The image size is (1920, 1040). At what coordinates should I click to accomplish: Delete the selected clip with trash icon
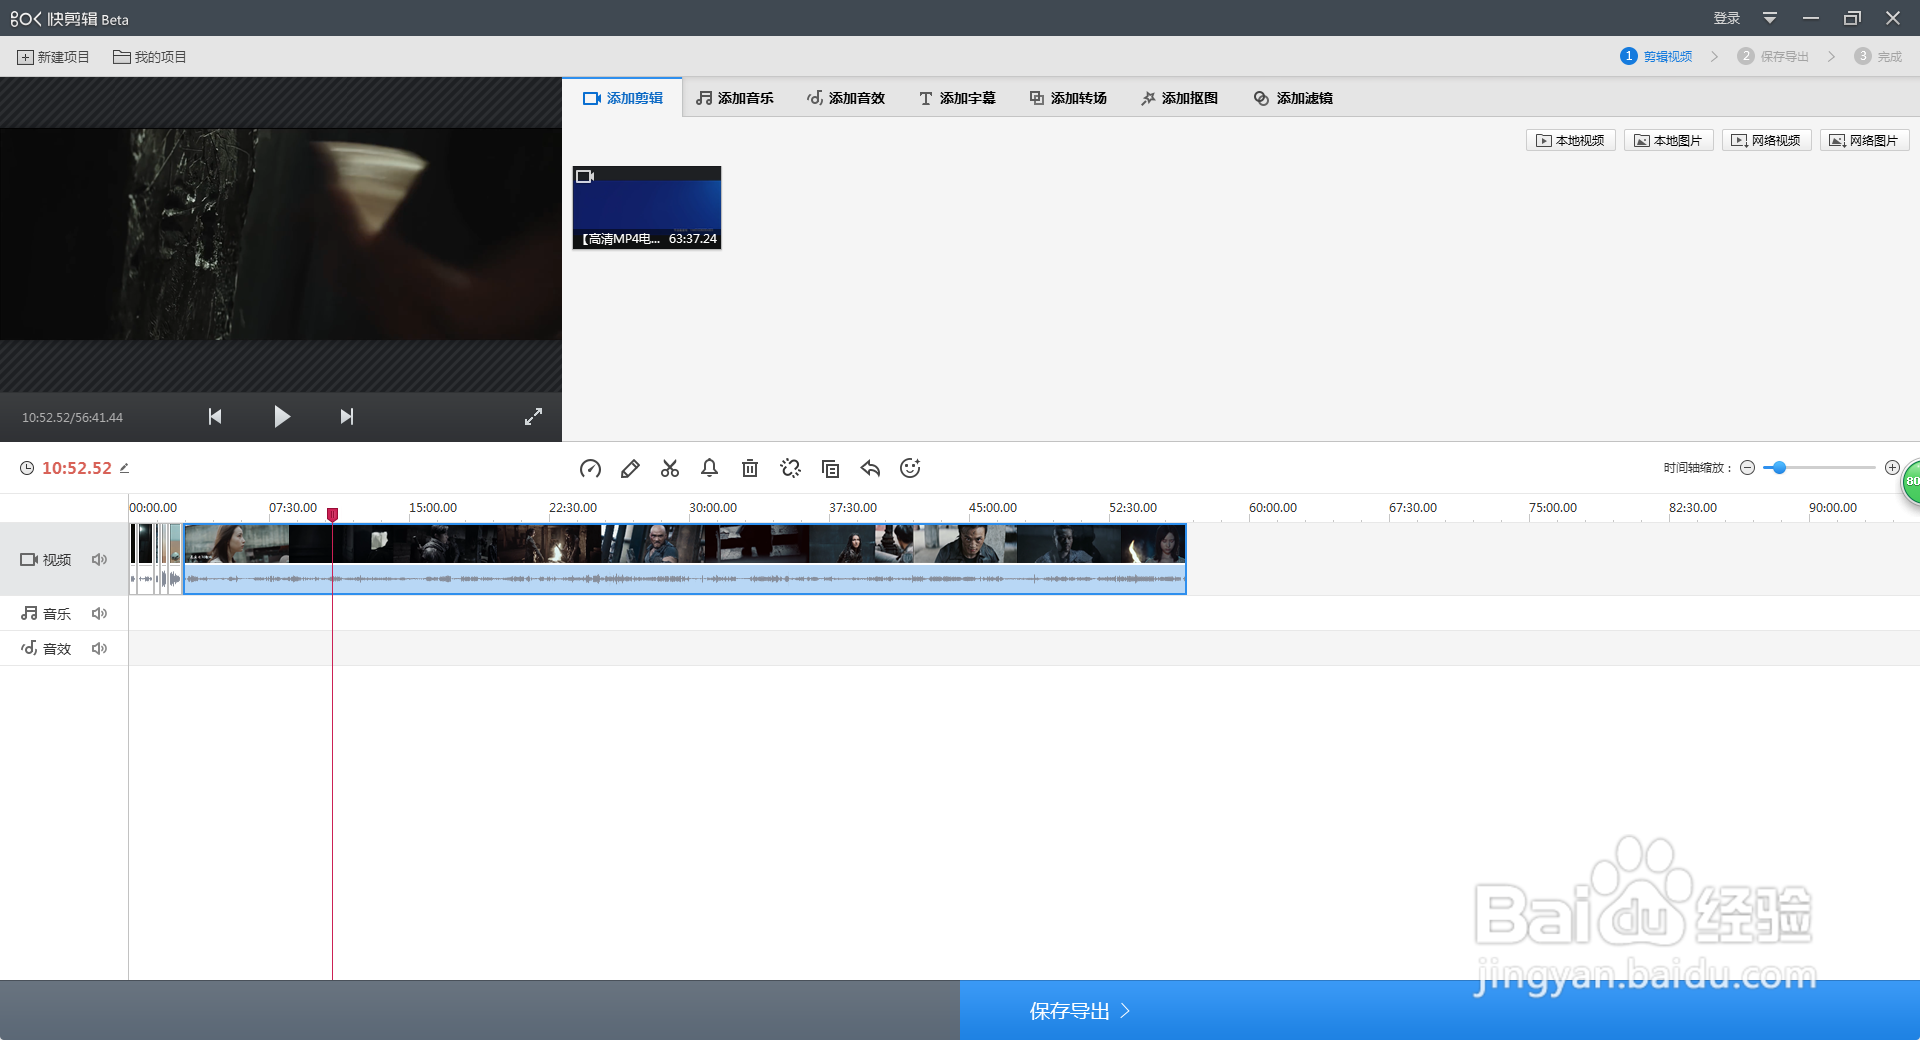[x=750, y=468]
